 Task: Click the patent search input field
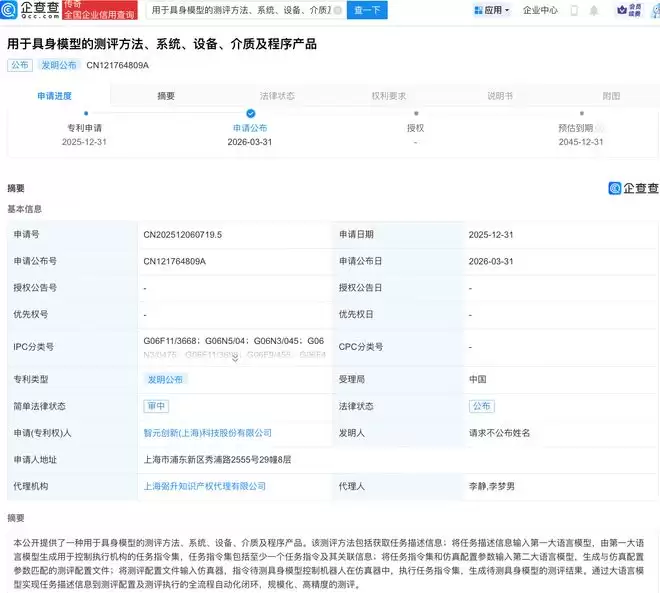pos(245,10)
